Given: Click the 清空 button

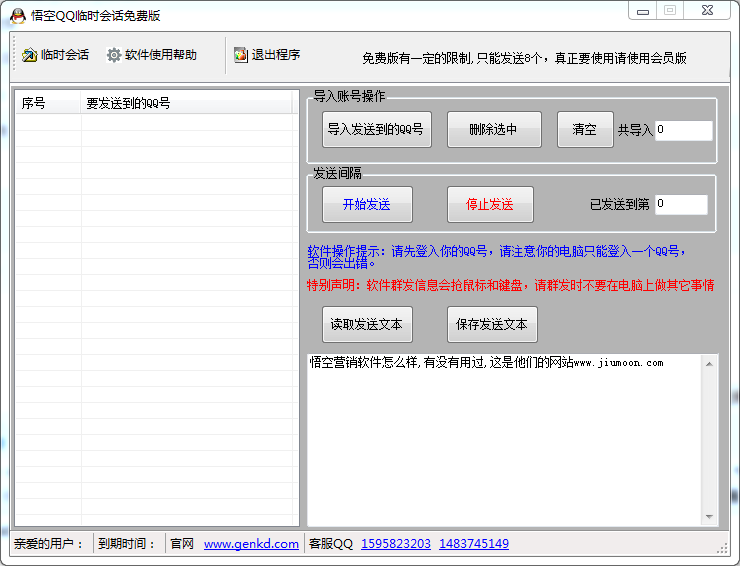Looking at the screenshot, I should [x=584, y=130].
